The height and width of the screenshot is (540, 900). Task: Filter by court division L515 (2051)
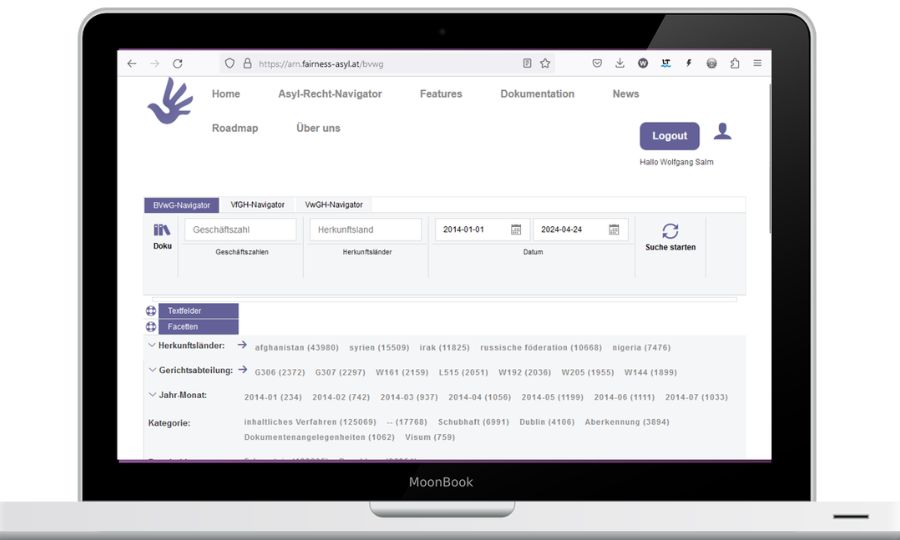tap(463, 372)
